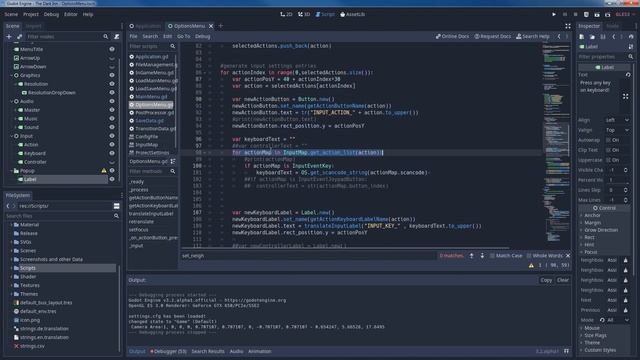Increment the Lines Skipped stepper
The height and width of the screenshot is (360, 640).
tap(625, 189)
